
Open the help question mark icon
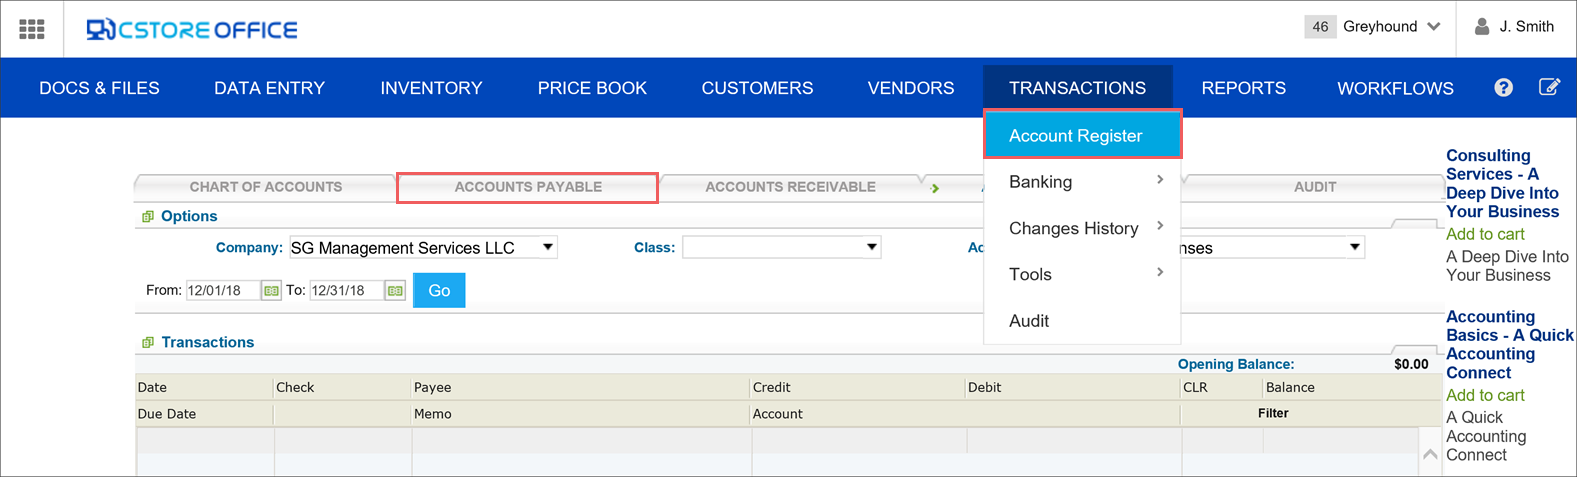point(1503,88)
